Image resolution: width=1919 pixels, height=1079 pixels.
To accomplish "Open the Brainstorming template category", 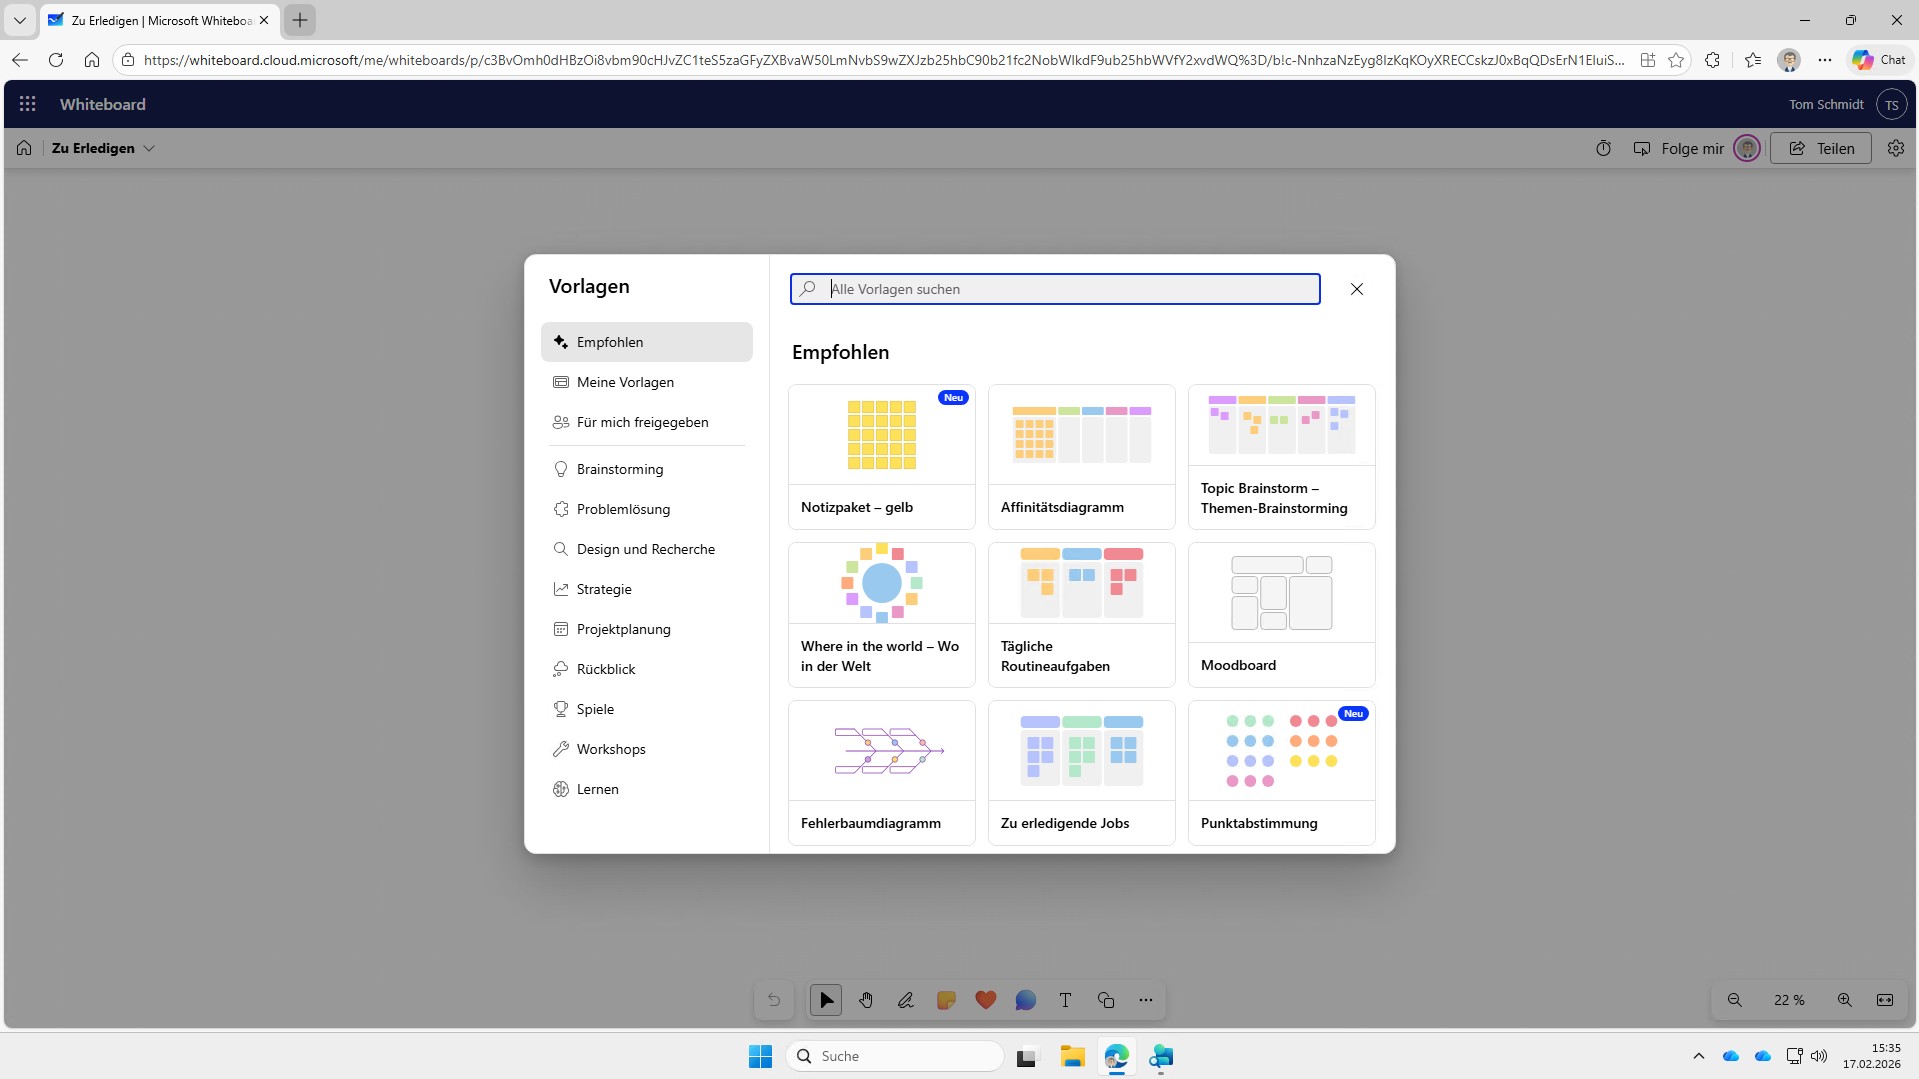I will [x=619, y=469].
